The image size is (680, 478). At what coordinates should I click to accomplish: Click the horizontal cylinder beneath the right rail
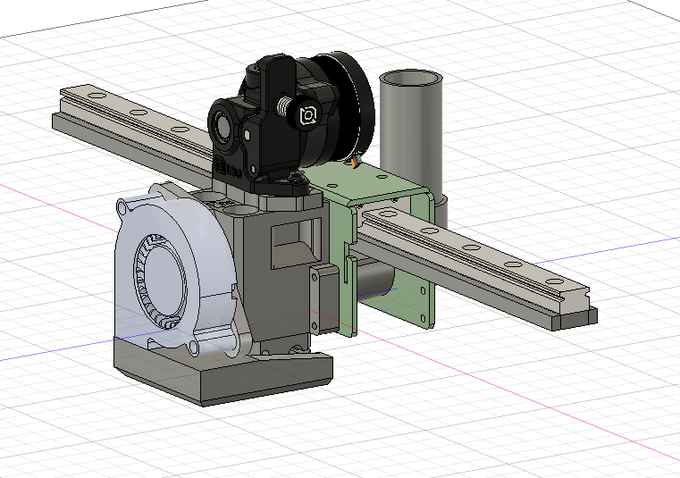(376, 278)
